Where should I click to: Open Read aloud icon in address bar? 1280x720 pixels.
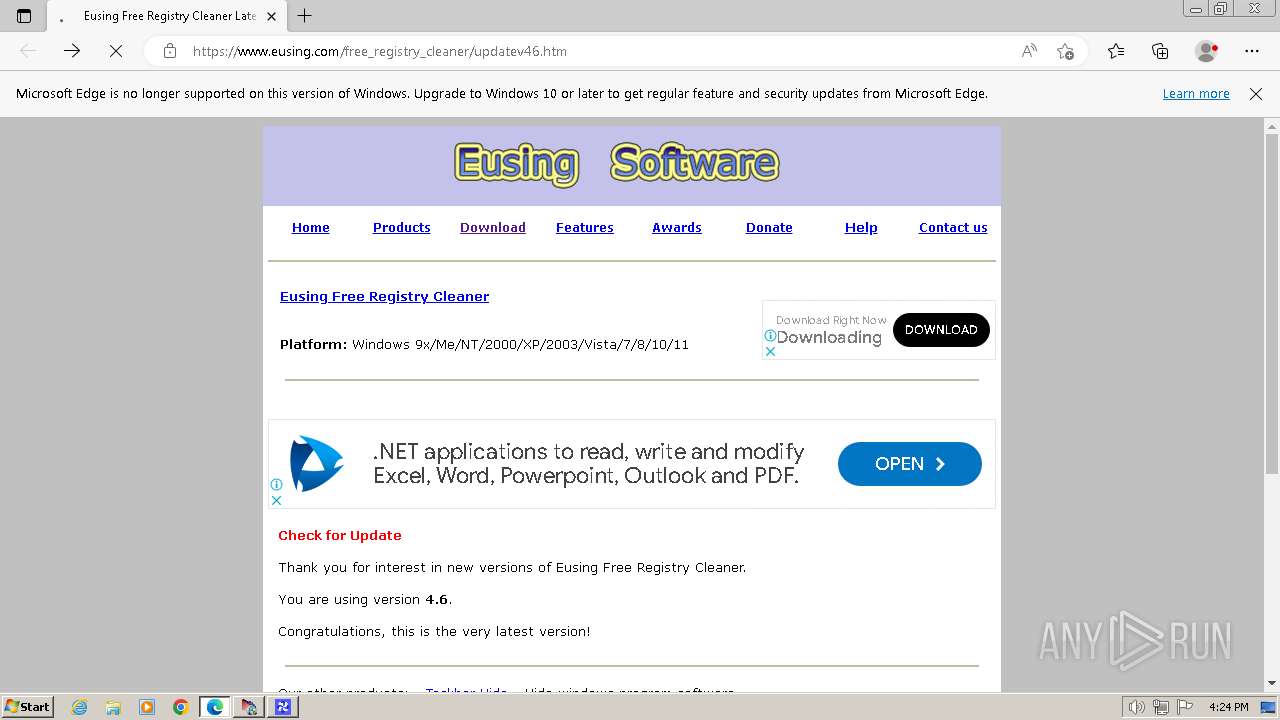[x=1029, y=51]
